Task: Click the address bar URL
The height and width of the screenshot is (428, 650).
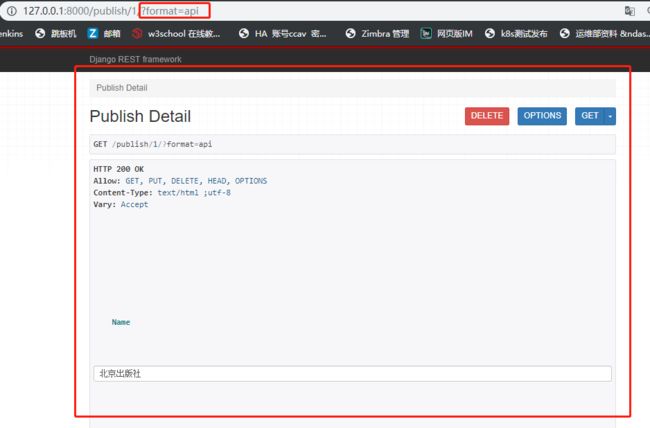Action: 111,11
